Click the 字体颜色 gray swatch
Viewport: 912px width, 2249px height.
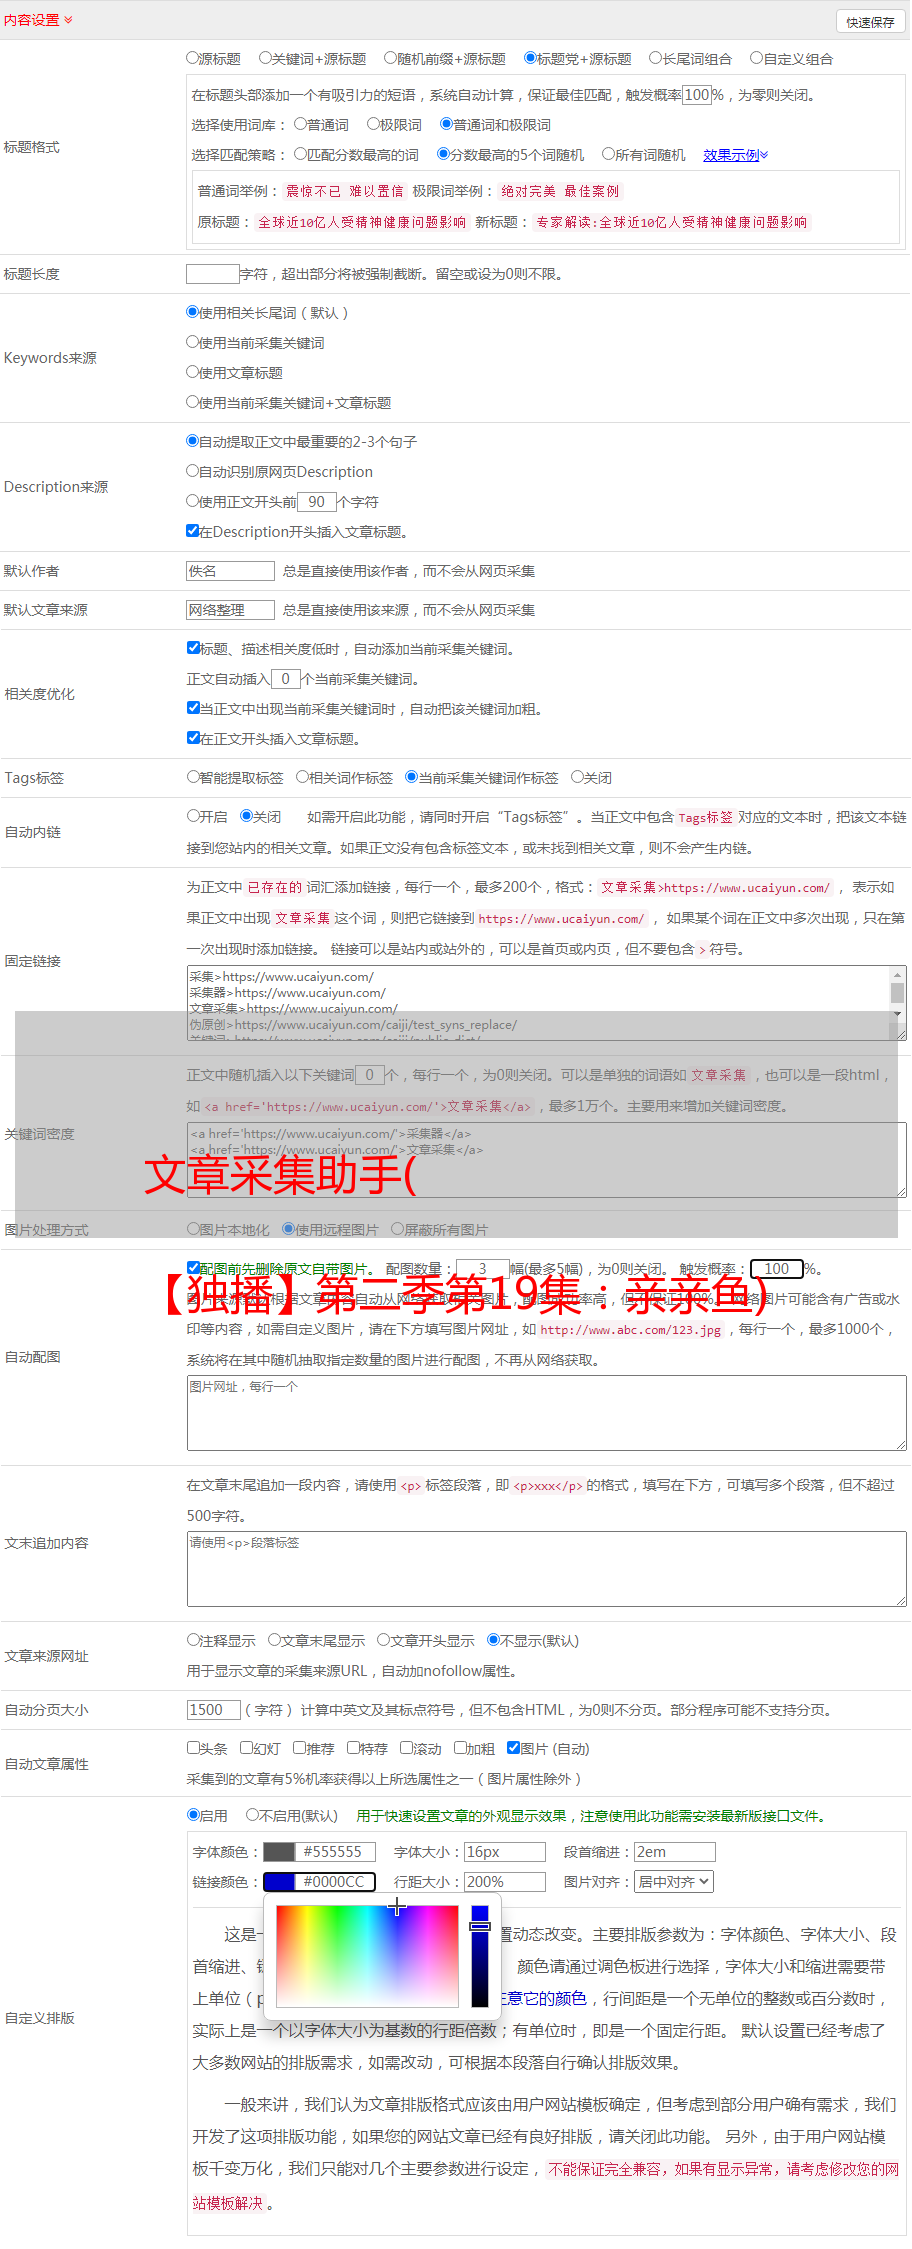(x=279, y=1852)
